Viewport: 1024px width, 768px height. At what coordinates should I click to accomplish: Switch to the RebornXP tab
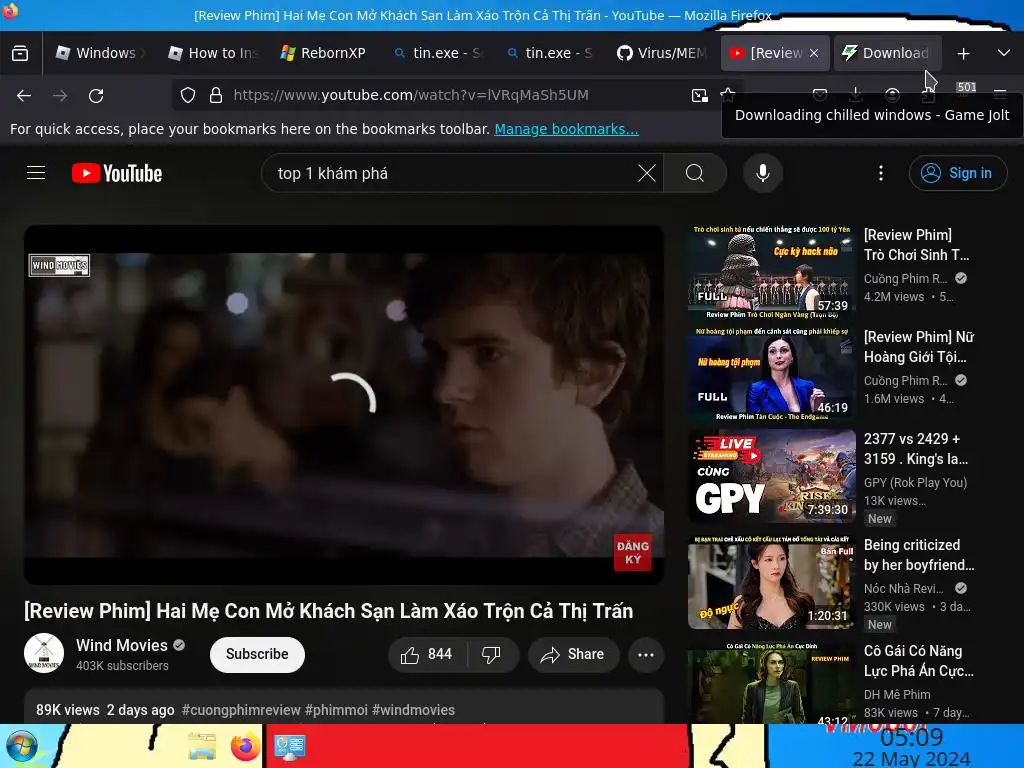click(x=323, y=53)
